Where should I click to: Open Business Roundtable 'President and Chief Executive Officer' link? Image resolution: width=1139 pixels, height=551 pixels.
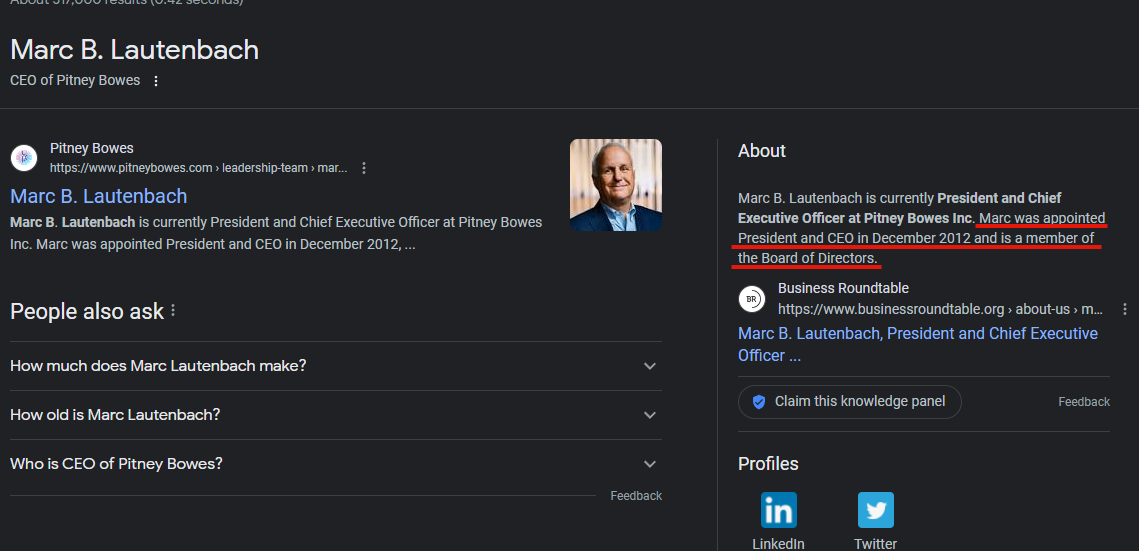(917, 344)
